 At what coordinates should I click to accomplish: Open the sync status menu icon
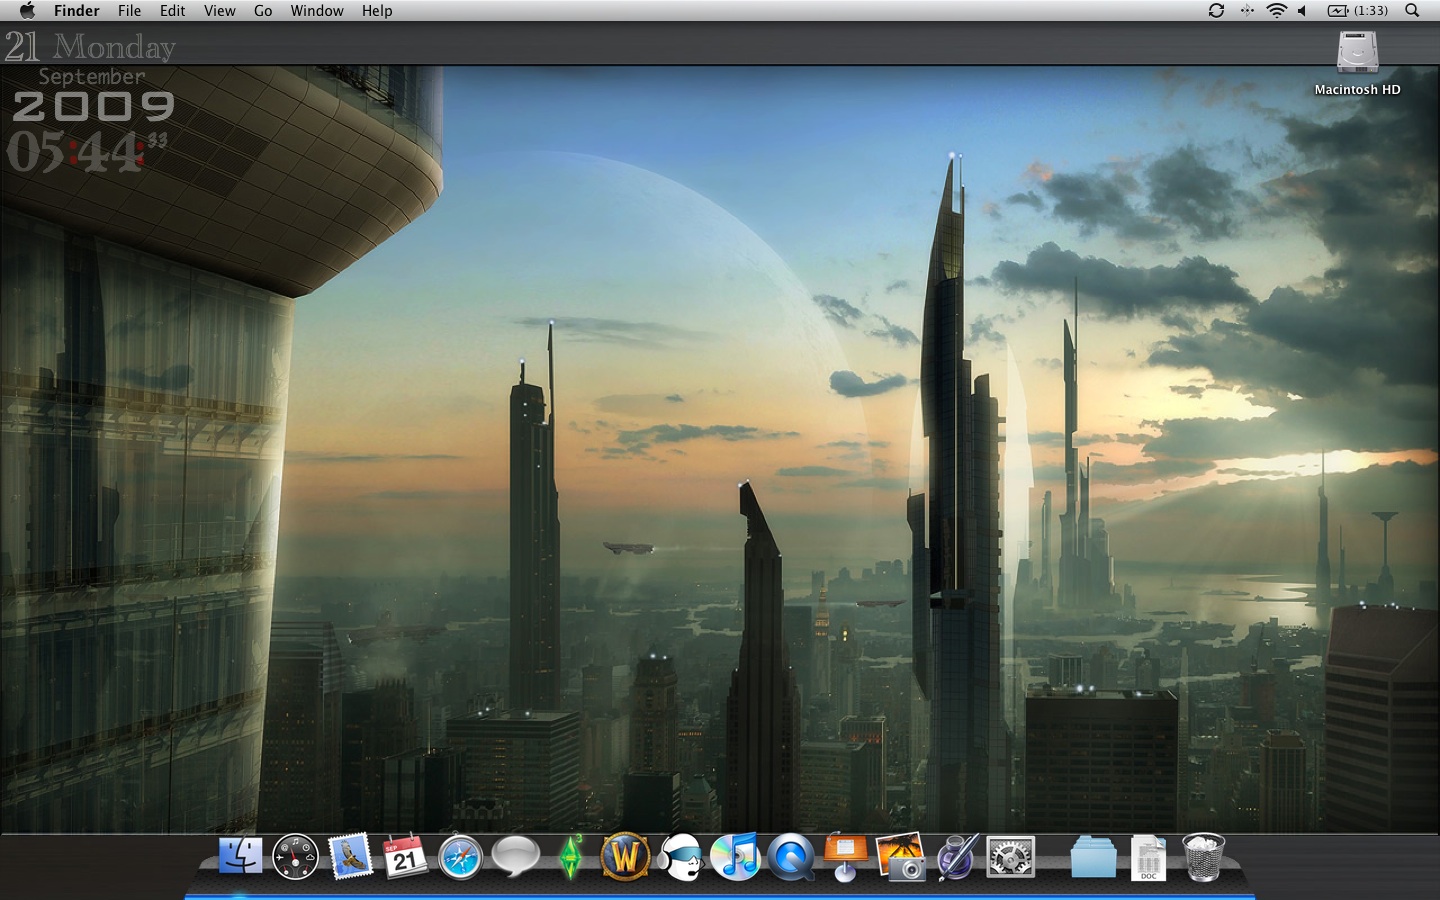pyautogui.click(x=1216, y=10)
